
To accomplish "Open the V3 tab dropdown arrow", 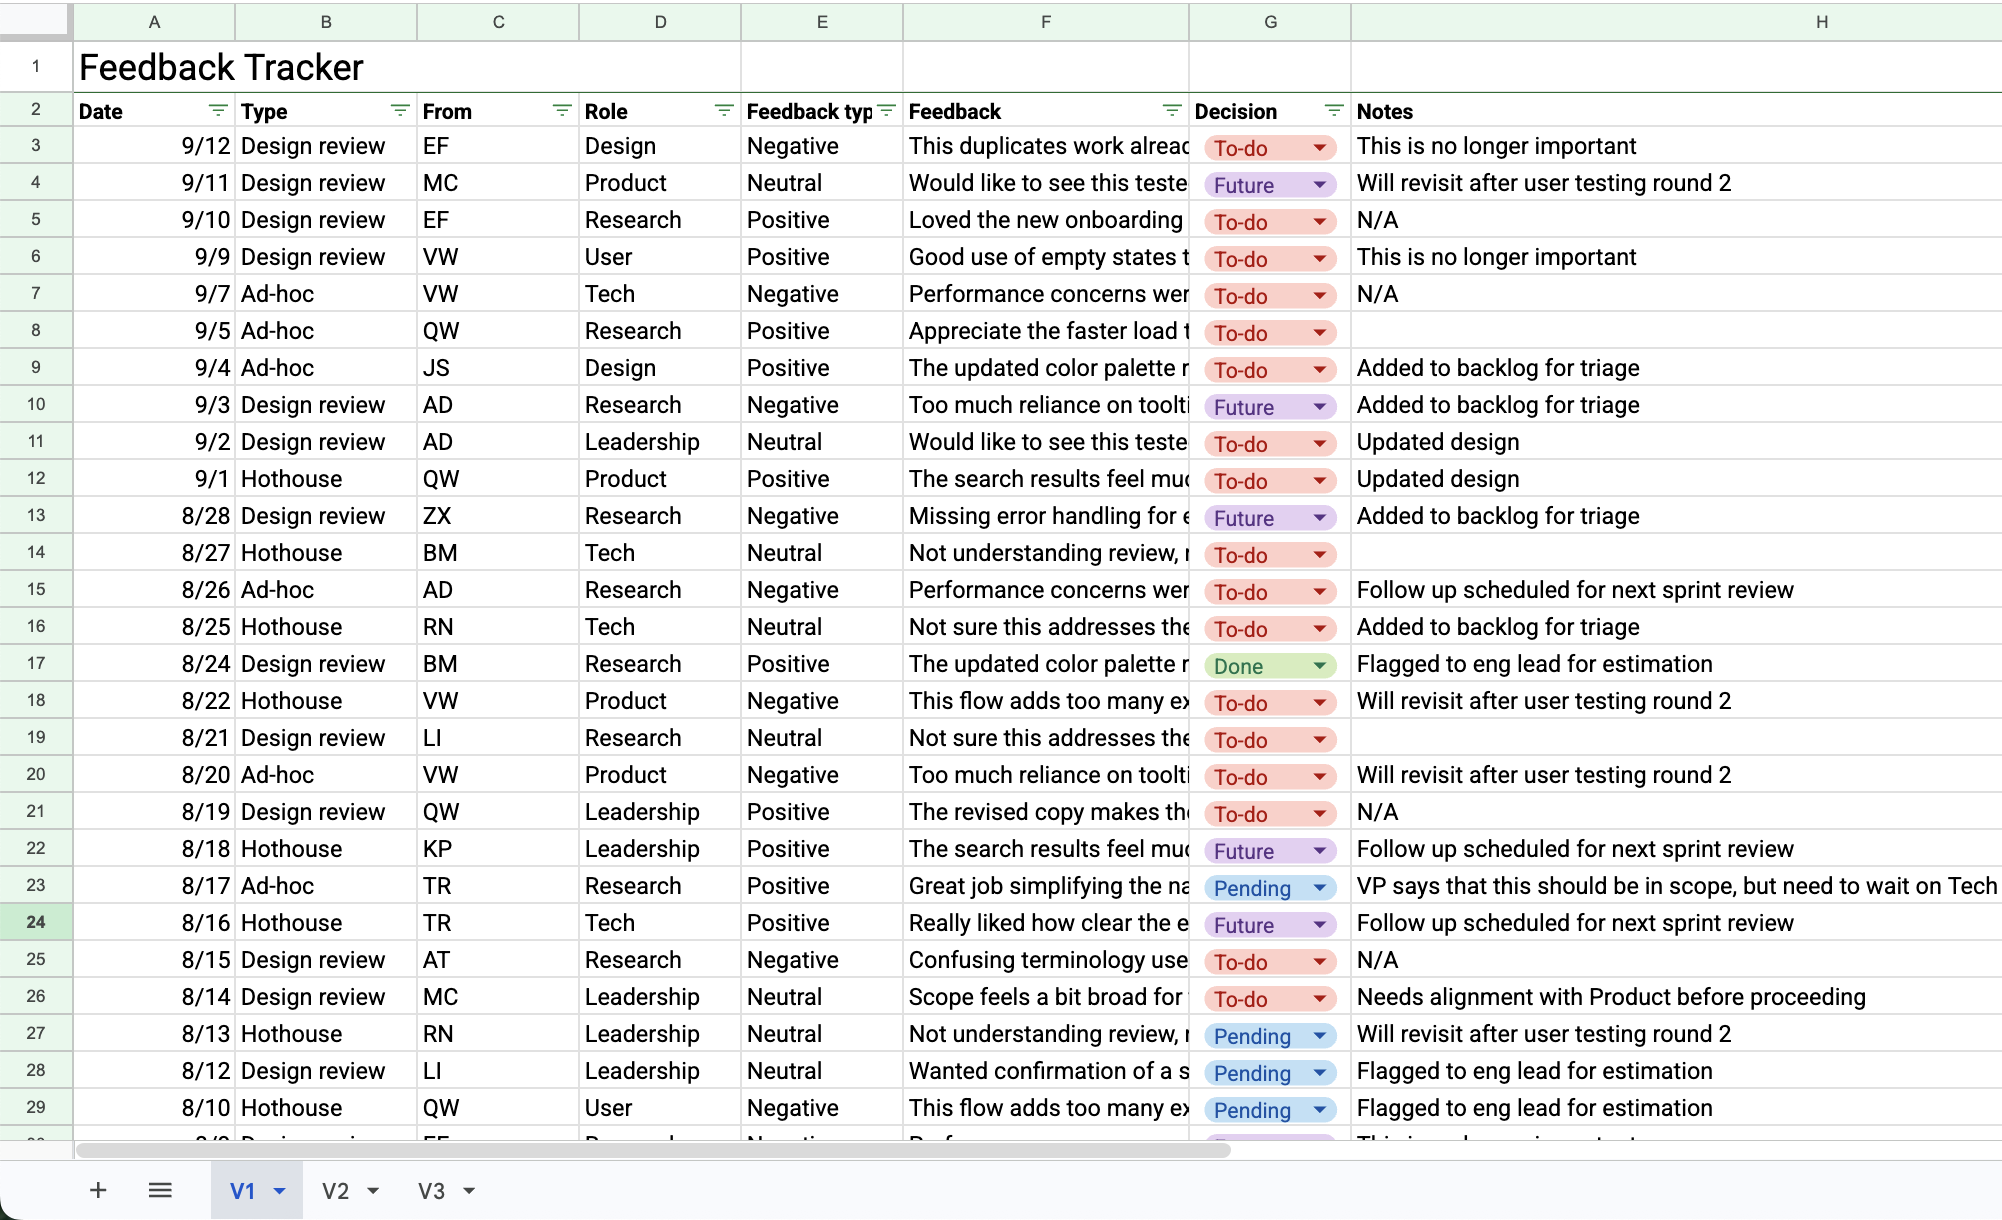I will [x=469, y=1191].
